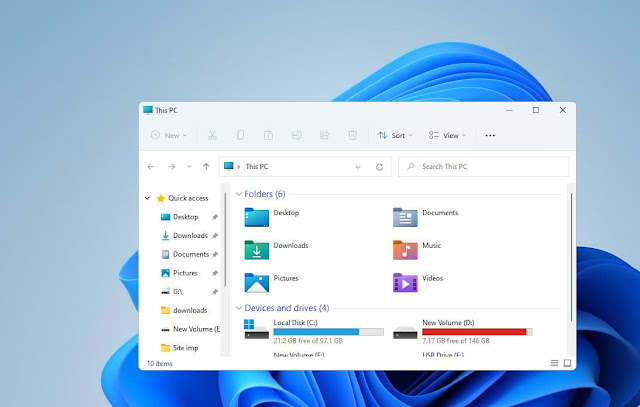Click pin icon next to Documents
640x407 pixels.
click(215, 255)
